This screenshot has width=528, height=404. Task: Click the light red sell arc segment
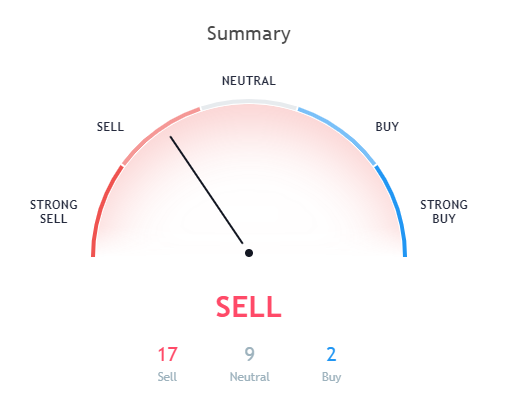coord(158,133)
